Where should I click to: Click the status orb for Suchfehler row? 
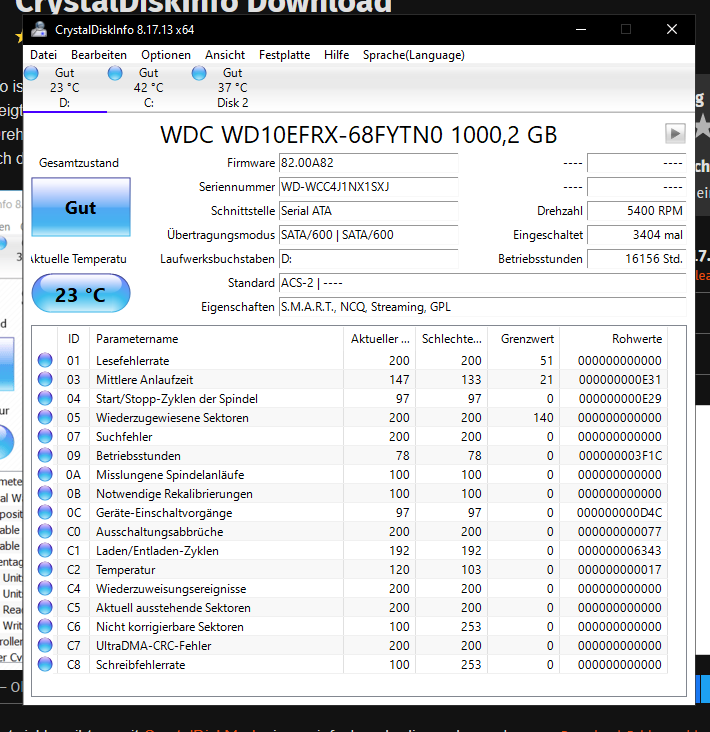click(x=45, y=436)
